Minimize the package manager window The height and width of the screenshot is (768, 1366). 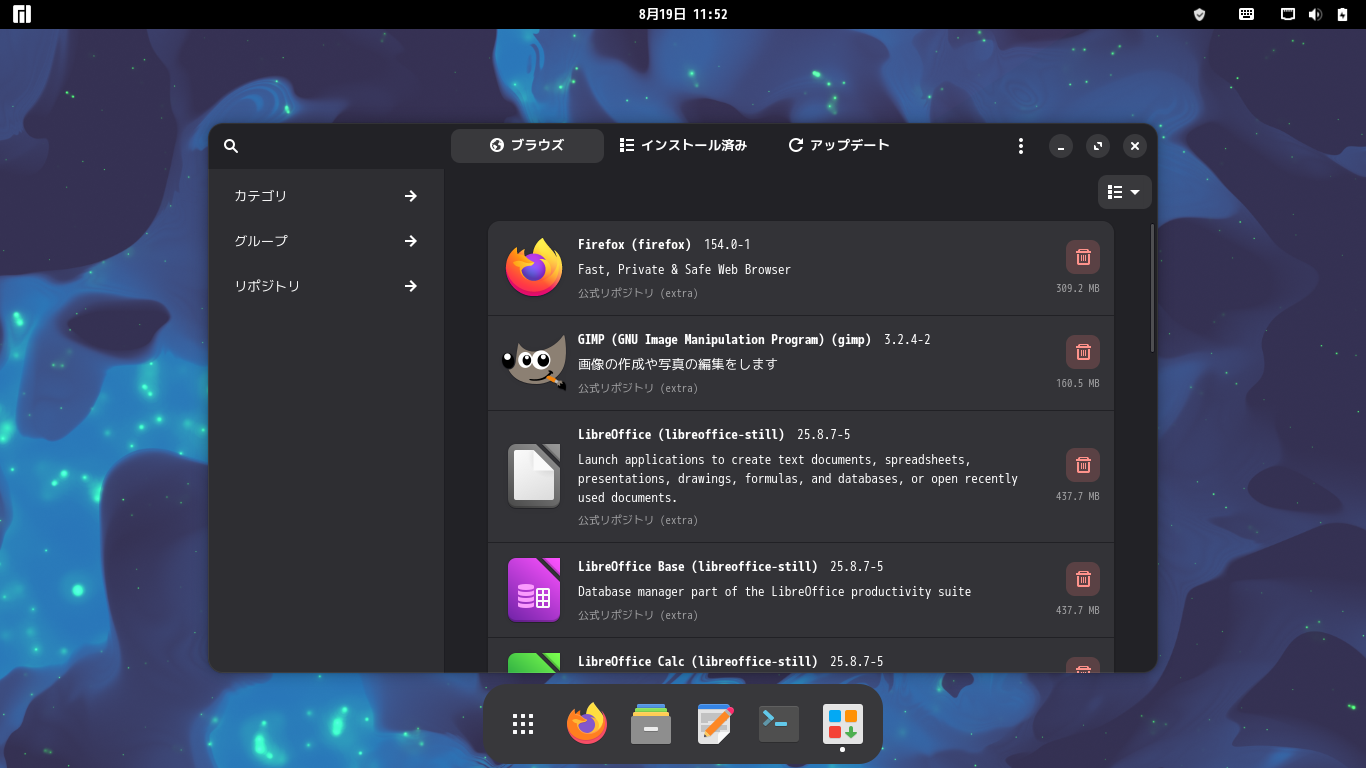point(1061,146)
